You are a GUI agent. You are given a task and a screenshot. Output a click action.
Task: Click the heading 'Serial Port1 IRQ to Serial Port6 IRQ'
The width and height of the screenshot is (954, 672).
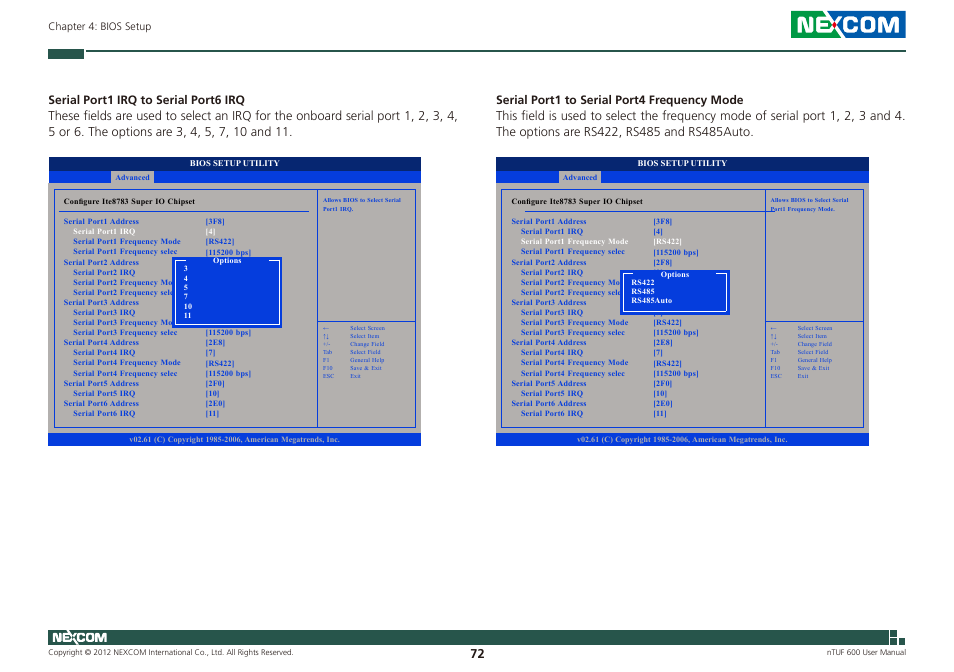[146, 100]
